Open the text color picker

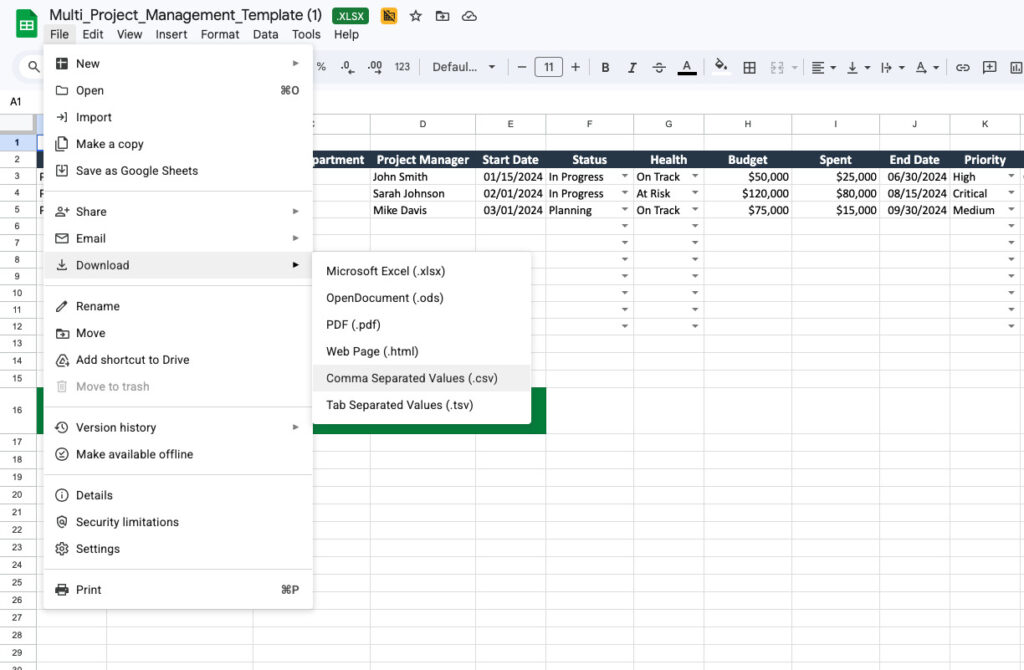coord(687,67)
